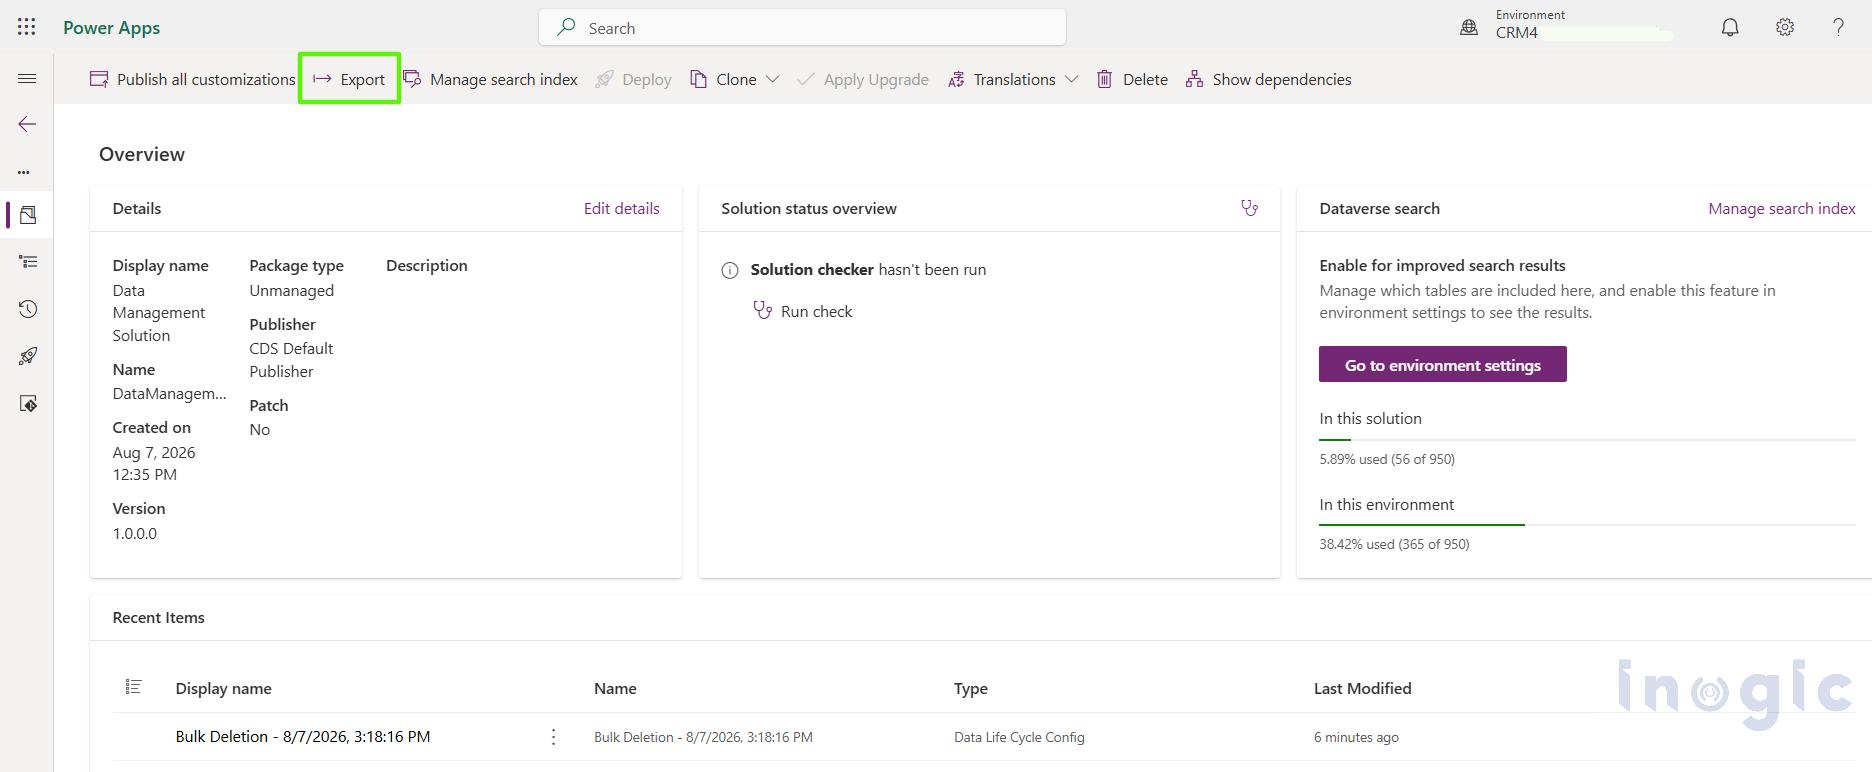
Task: Click 'CDS Default Publisher' value
Action: tap(291, 360)
